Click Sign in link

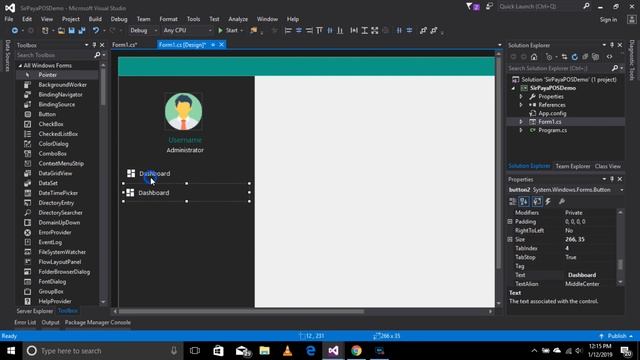608,20
